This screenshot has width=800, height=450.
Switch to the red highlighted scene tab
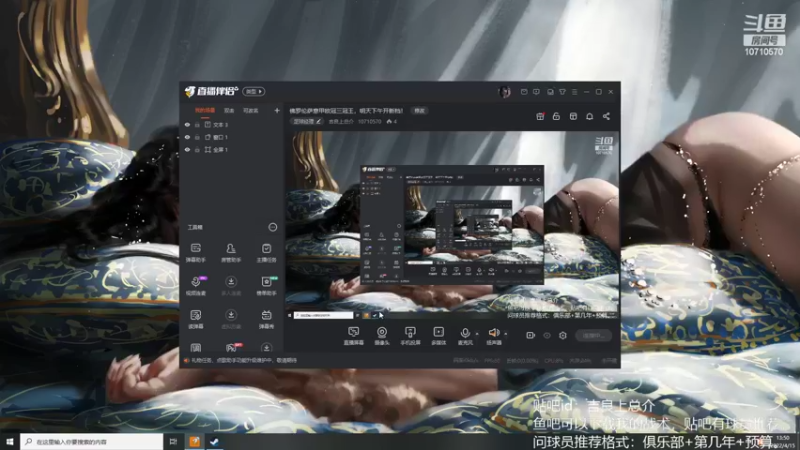(x=205, y=110)
